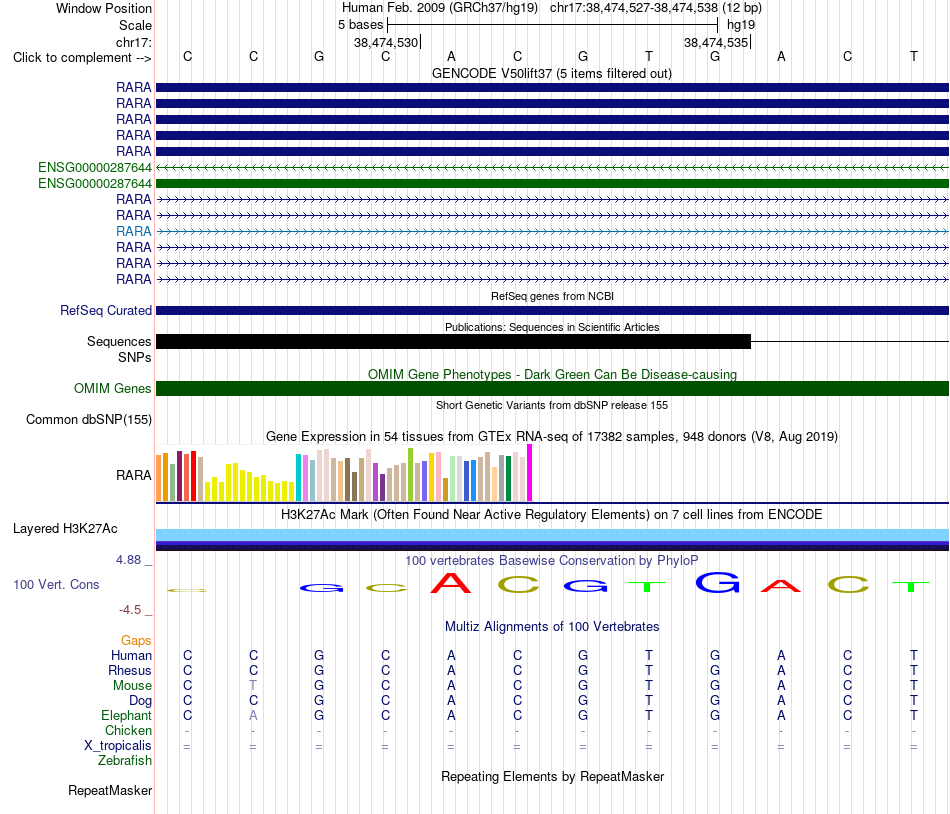Screen dimensions: 950x814
Task: Click the Sequences track label
Action: tap(119, 342)
